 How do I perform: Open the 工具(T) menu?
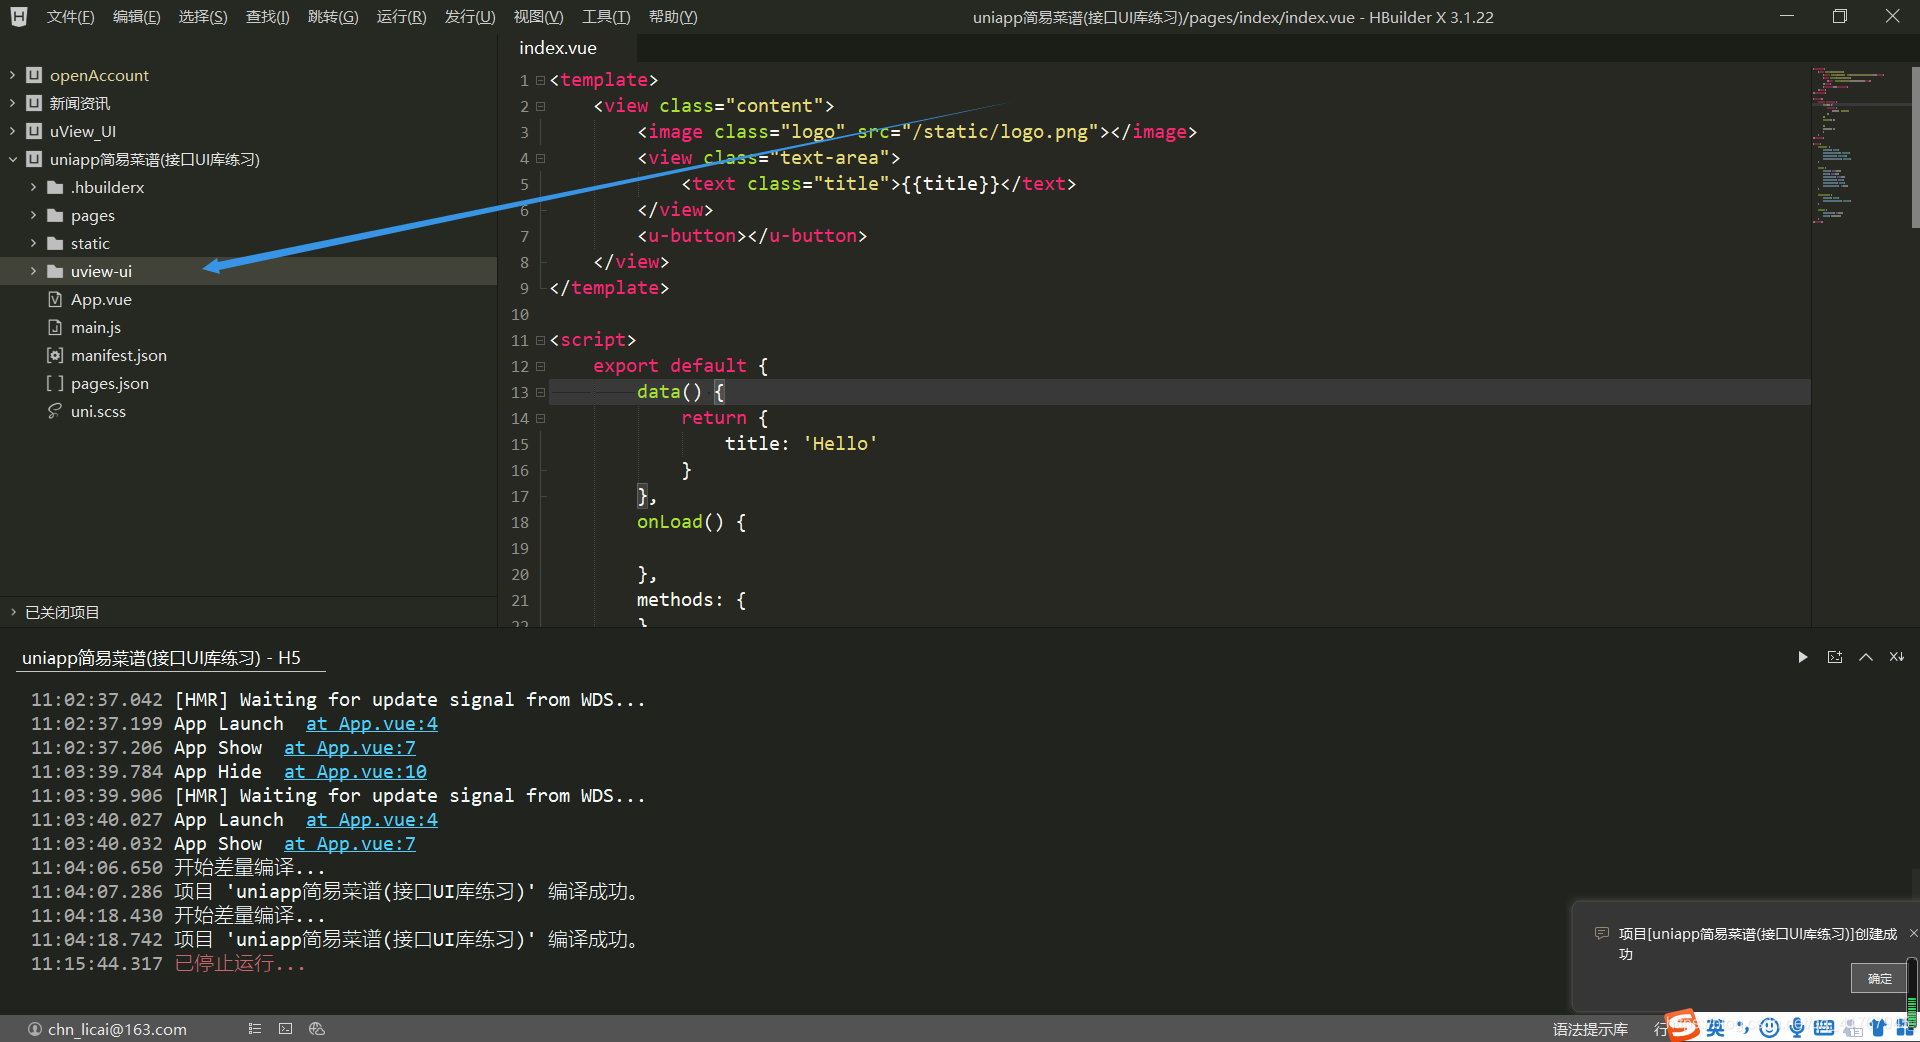[606, 17]
